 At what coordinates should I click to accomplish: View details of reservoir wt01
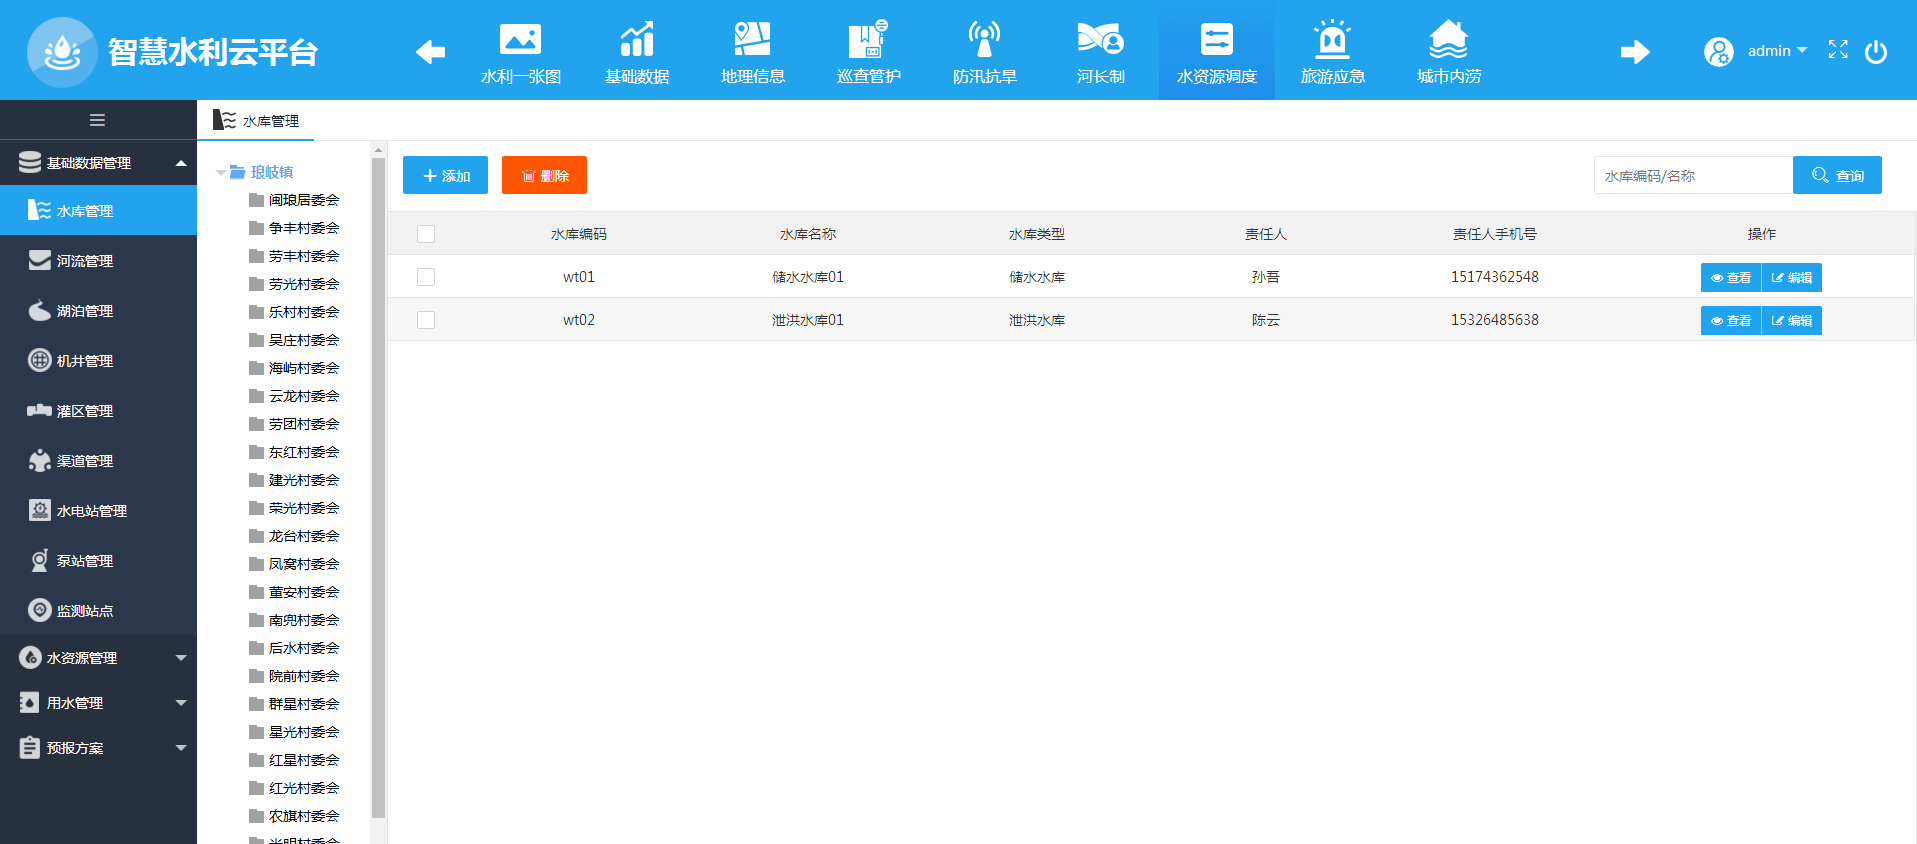[1731, 277]
